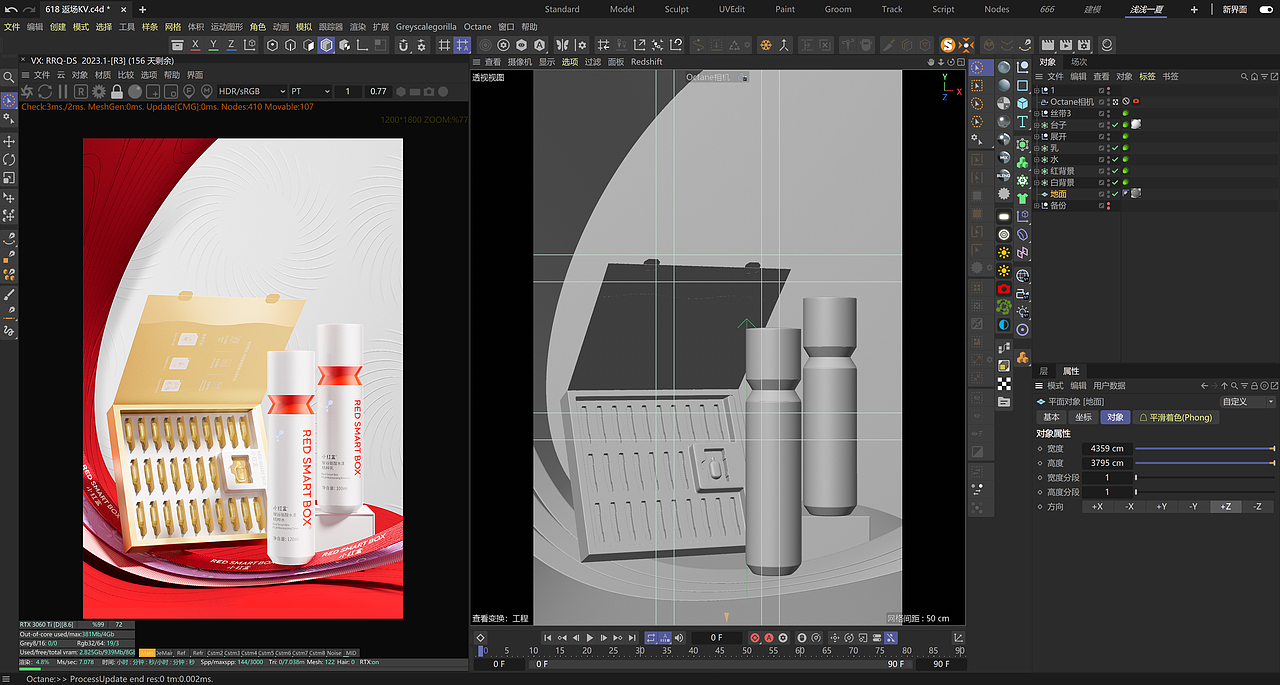Image resolution: width=1280 pixels, height=685 pixels.
Task: Click the green shirt cloth icon
Action: coord(1023,199)
